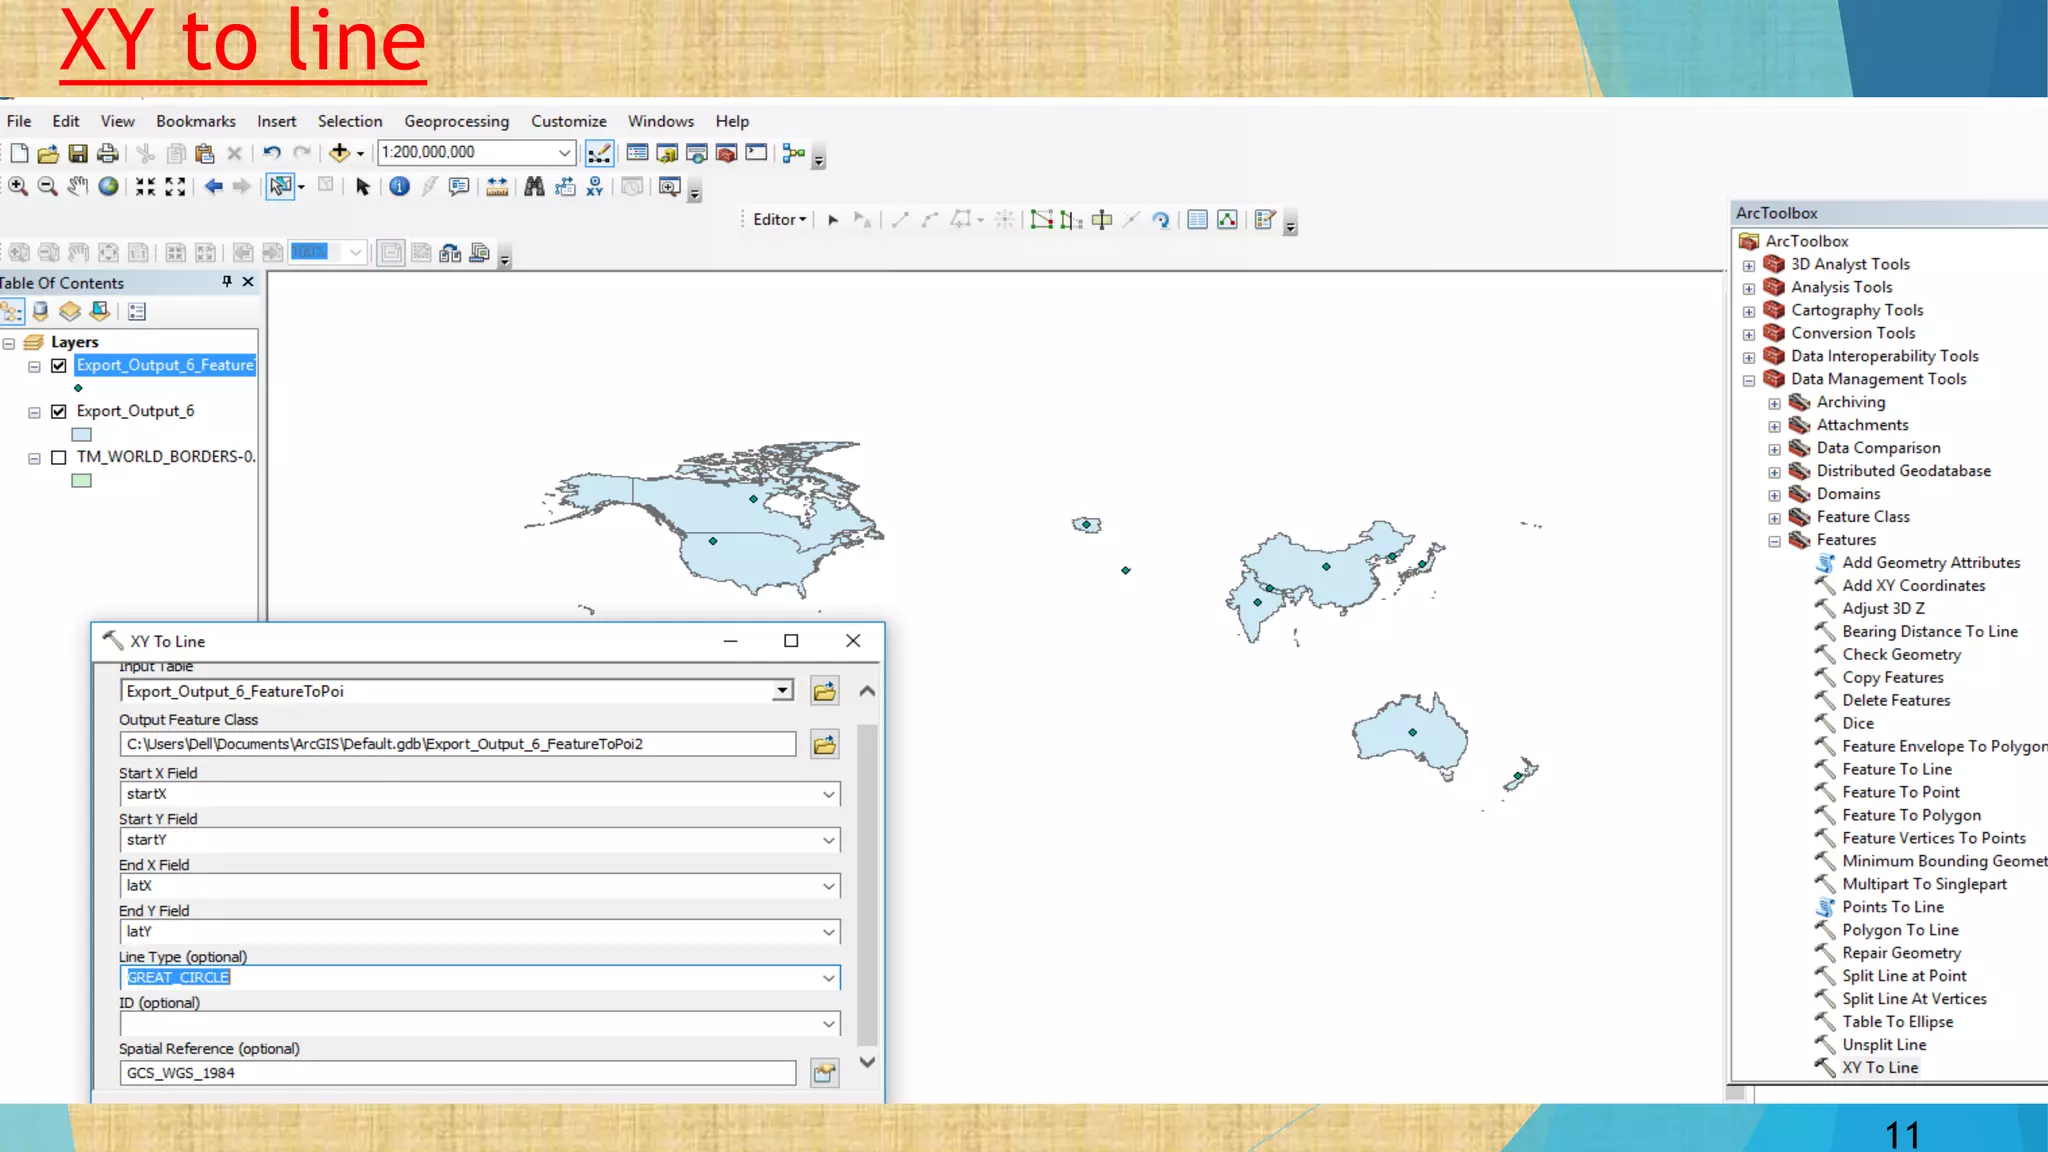This screenshot has height=1152, width=2048.
Task: Select the Pan hand tool
Action: click(78, 187)
